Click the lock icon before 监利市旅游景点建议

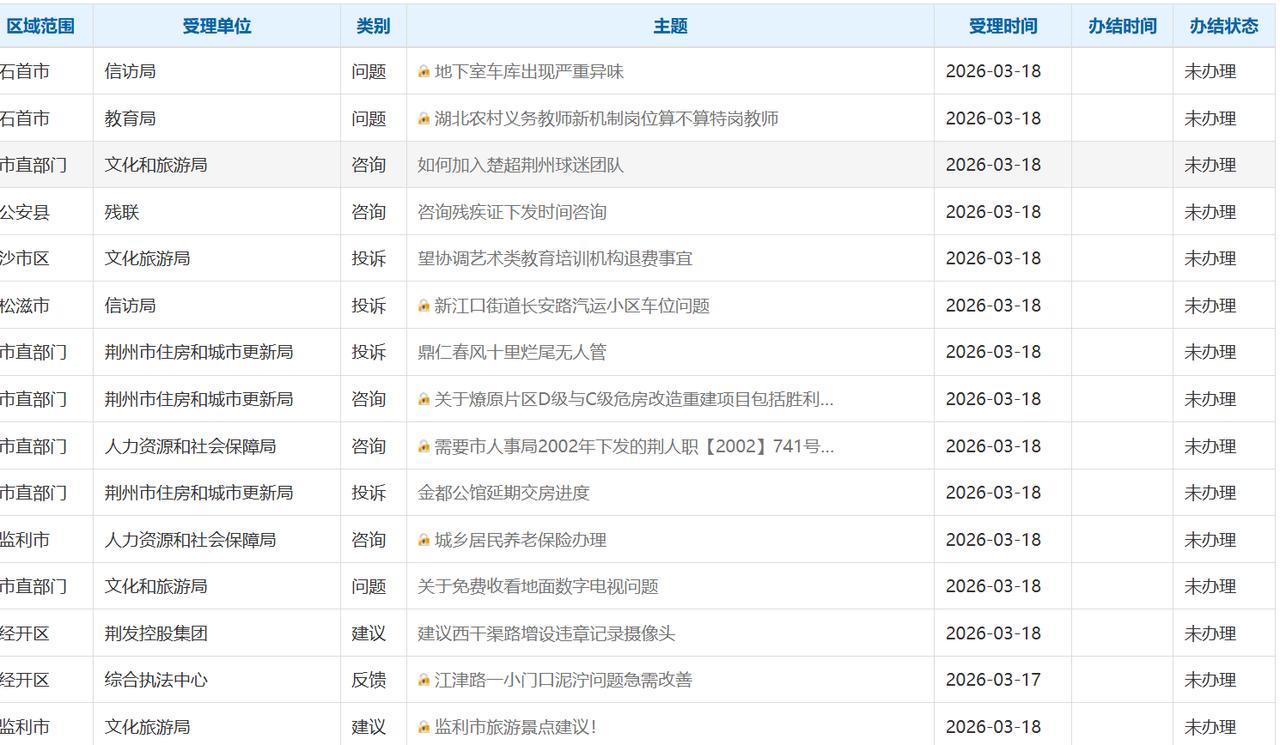(x=423, y=726)
